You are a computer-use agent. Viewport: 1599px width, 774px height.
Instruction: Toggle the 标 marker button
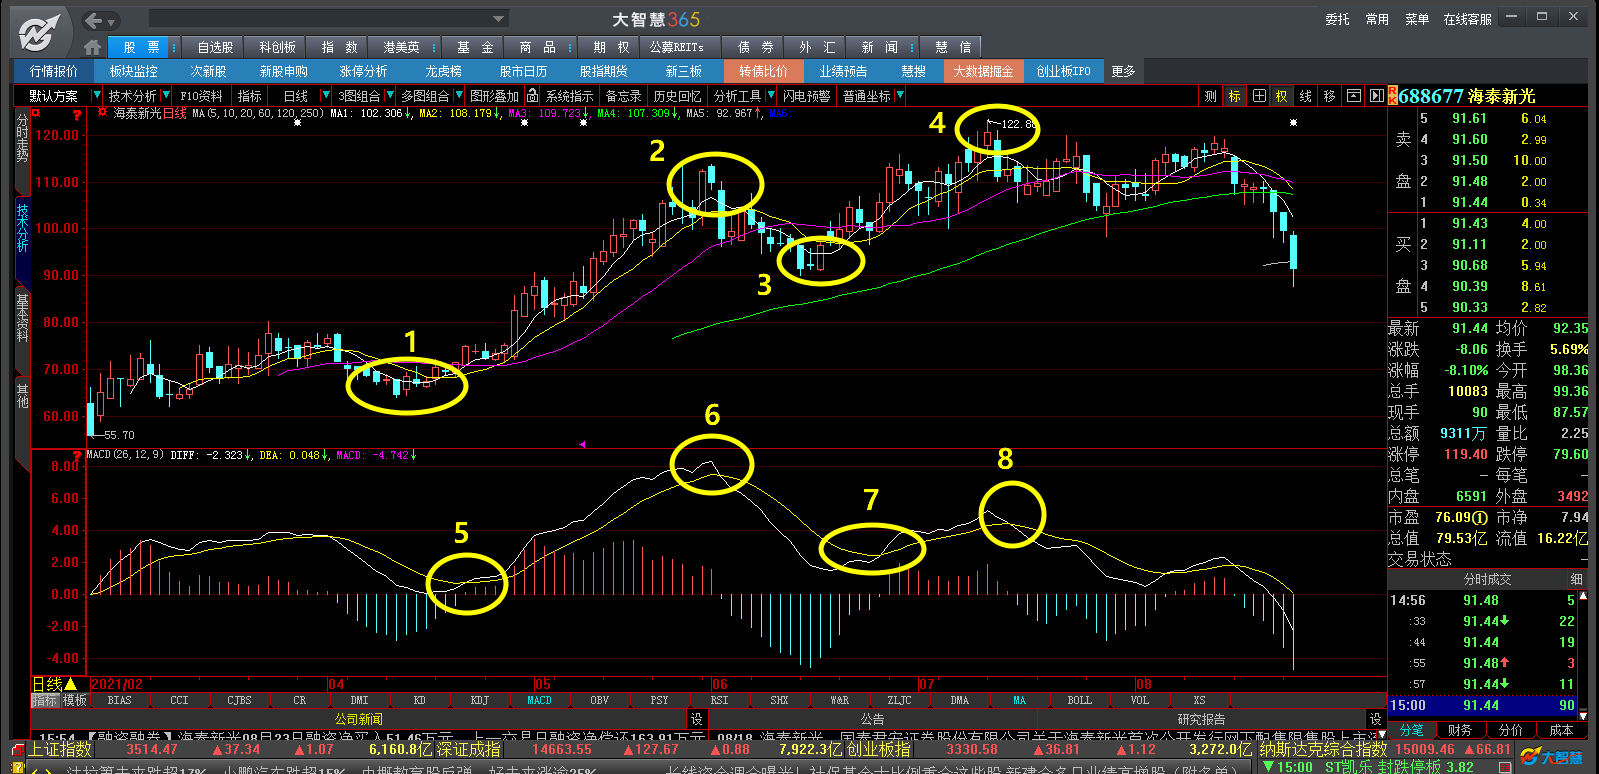pos(1235,96)
